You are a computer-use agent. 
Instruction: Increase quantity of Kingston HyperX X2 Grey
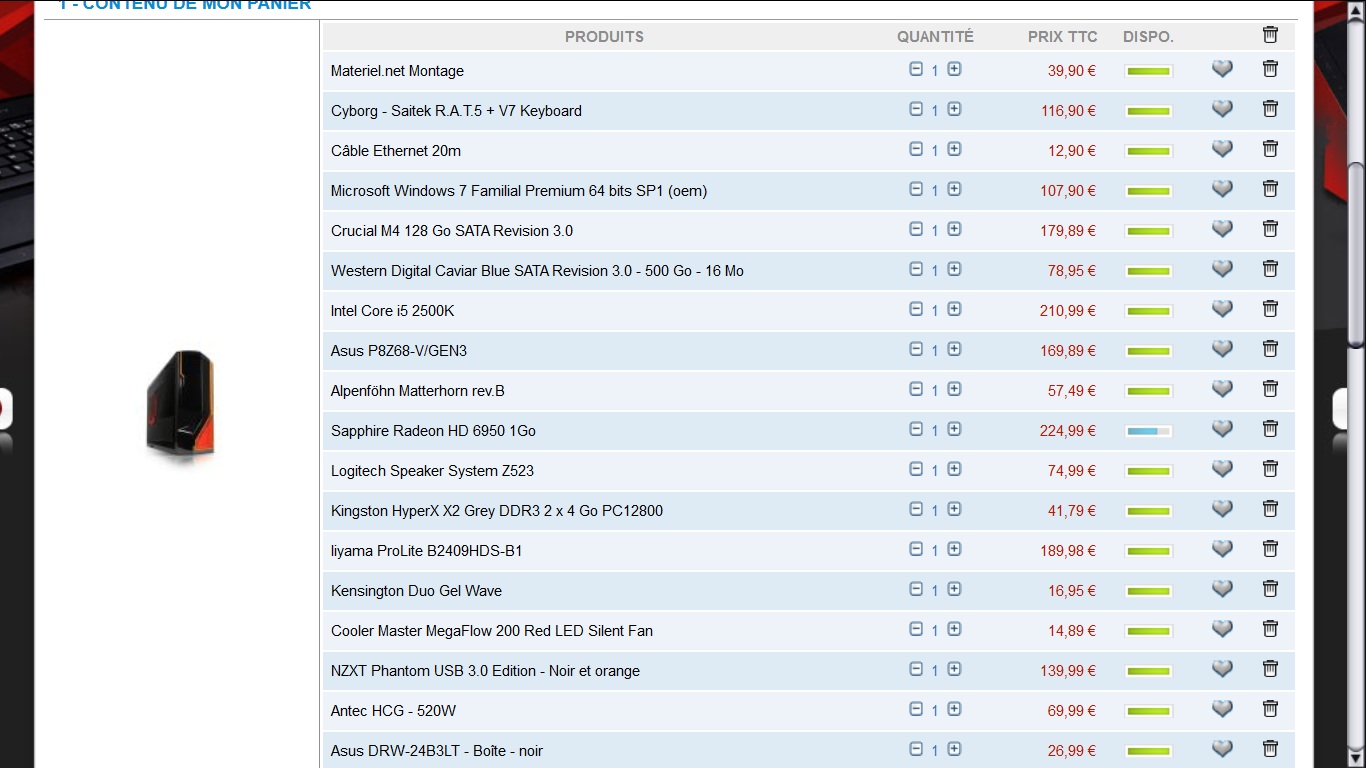click(x=954, y=509)
